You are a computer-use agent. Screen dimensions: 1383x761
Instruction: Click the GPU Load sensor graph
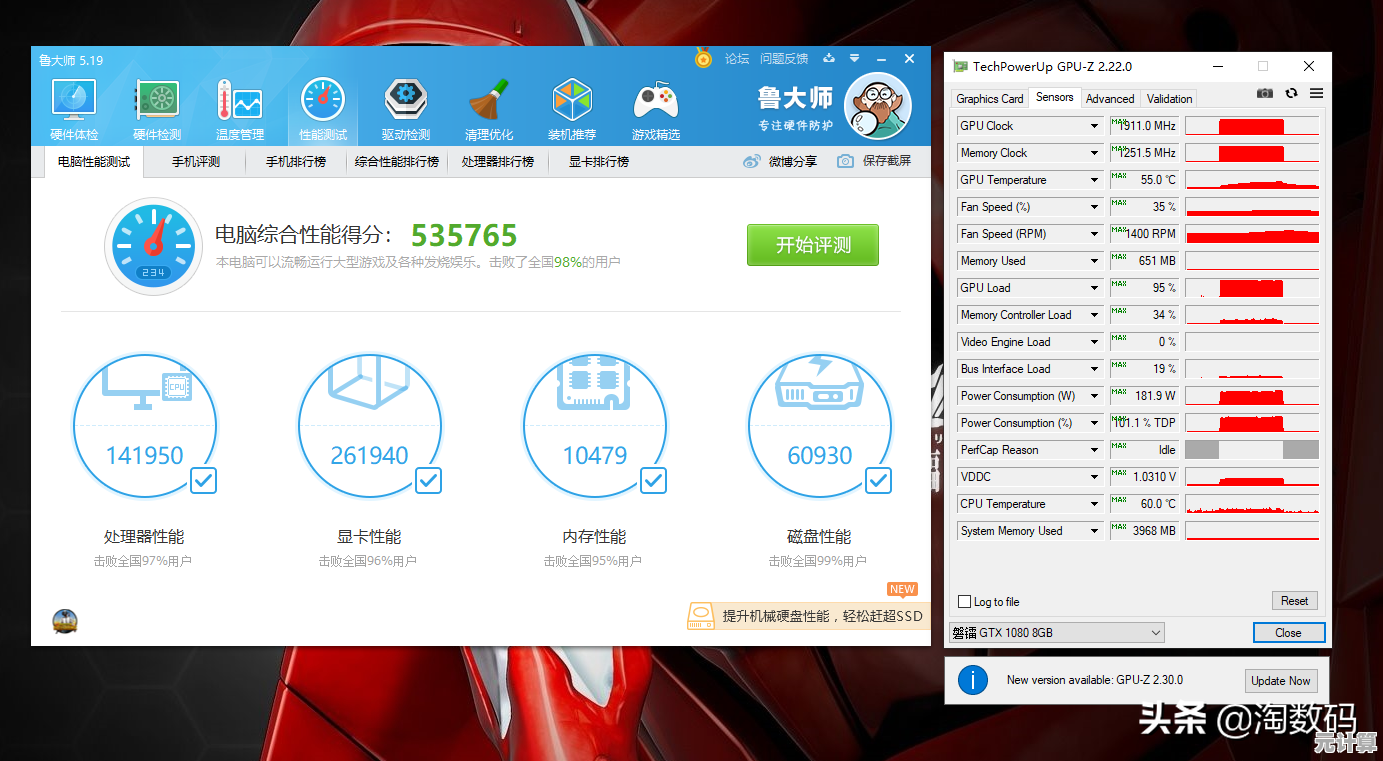click(x=1251, y=288)
